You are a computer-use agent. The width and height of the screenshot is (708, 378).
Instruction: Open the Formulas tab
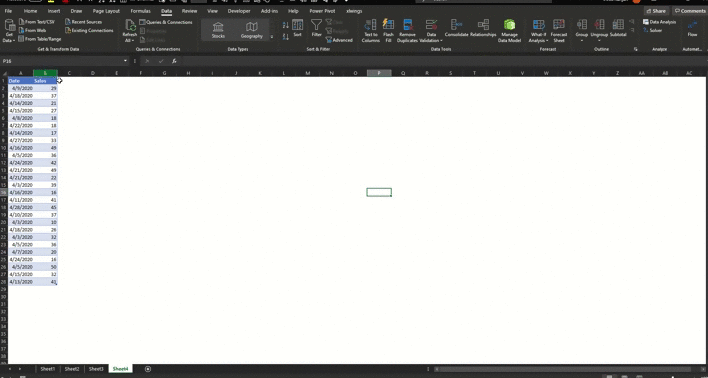pyautogui.click(x=140, y=11)
